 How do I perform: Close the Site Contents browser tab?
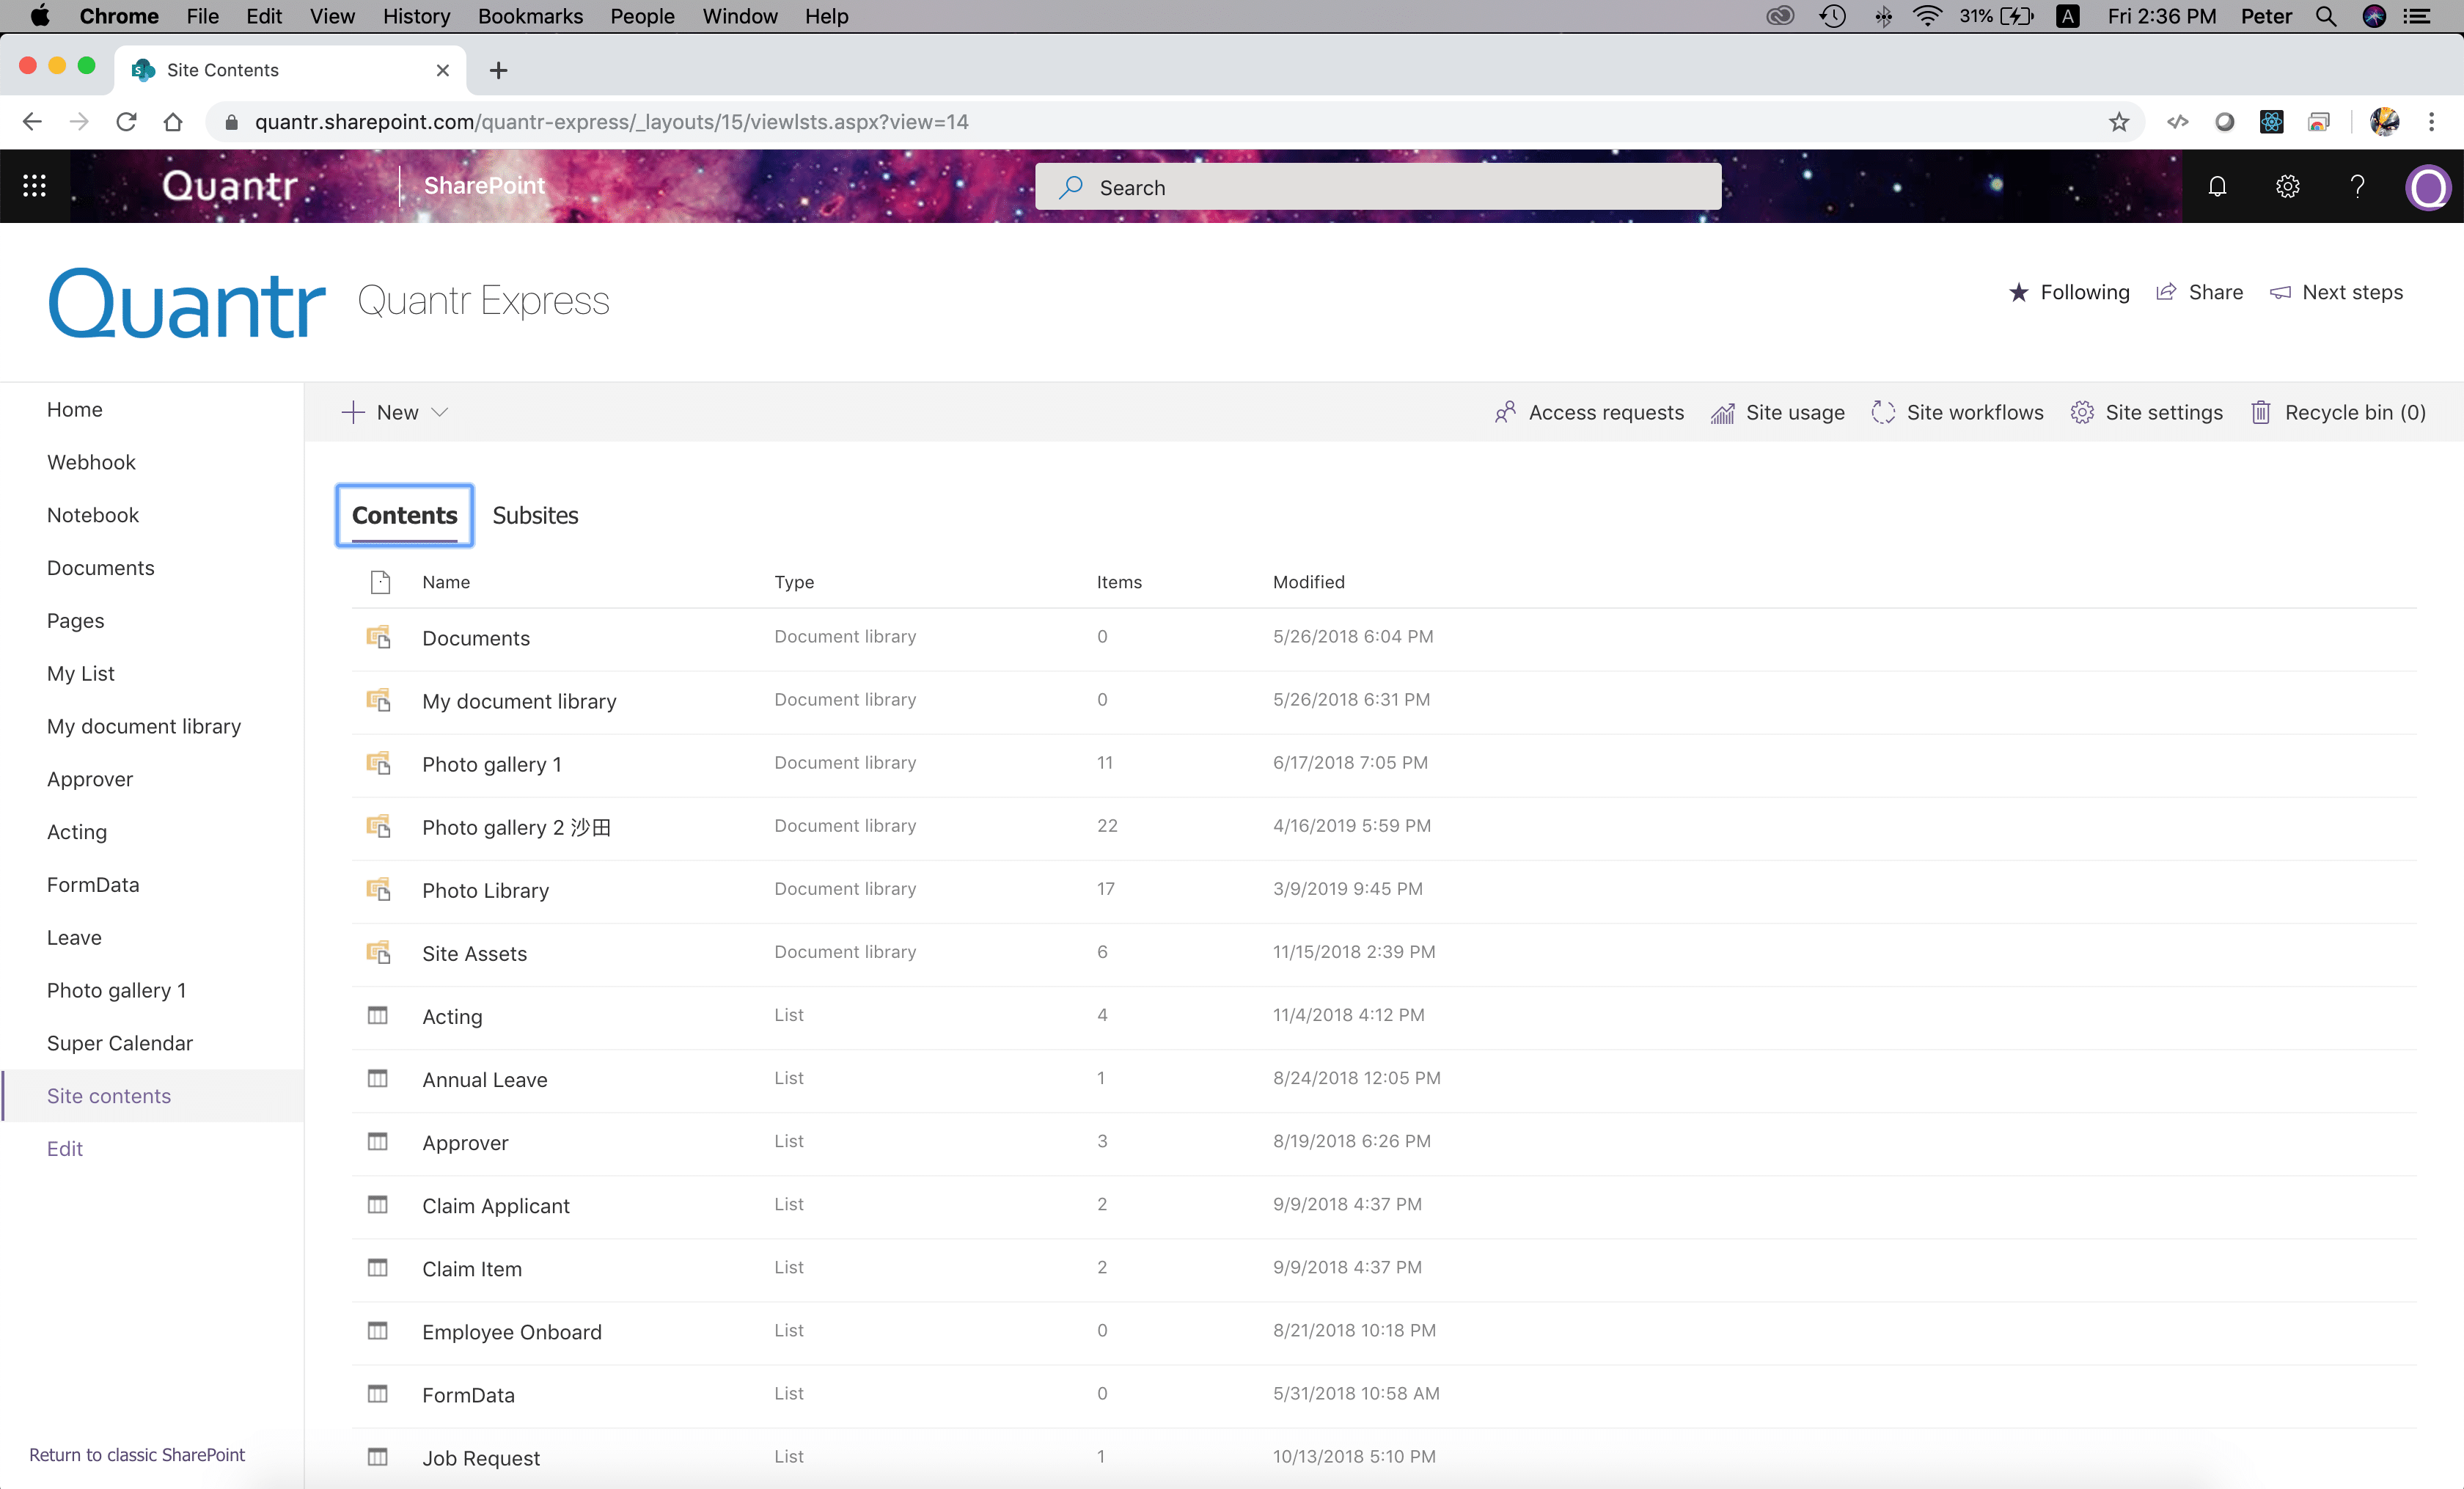(443, 70)
